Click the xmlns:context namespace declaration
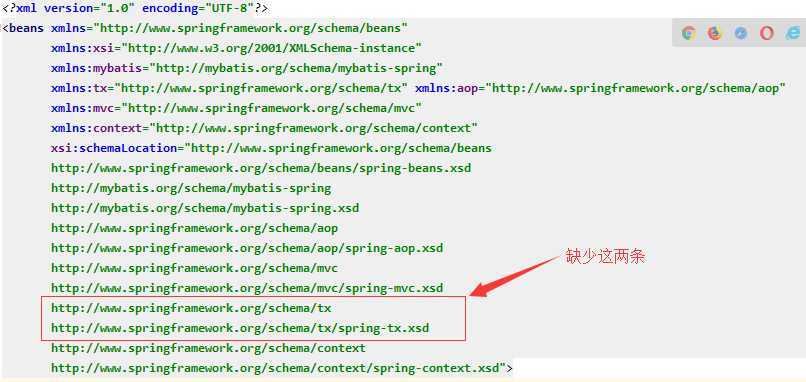The height and width of the screenshot is (382, 806). (264, 128)
